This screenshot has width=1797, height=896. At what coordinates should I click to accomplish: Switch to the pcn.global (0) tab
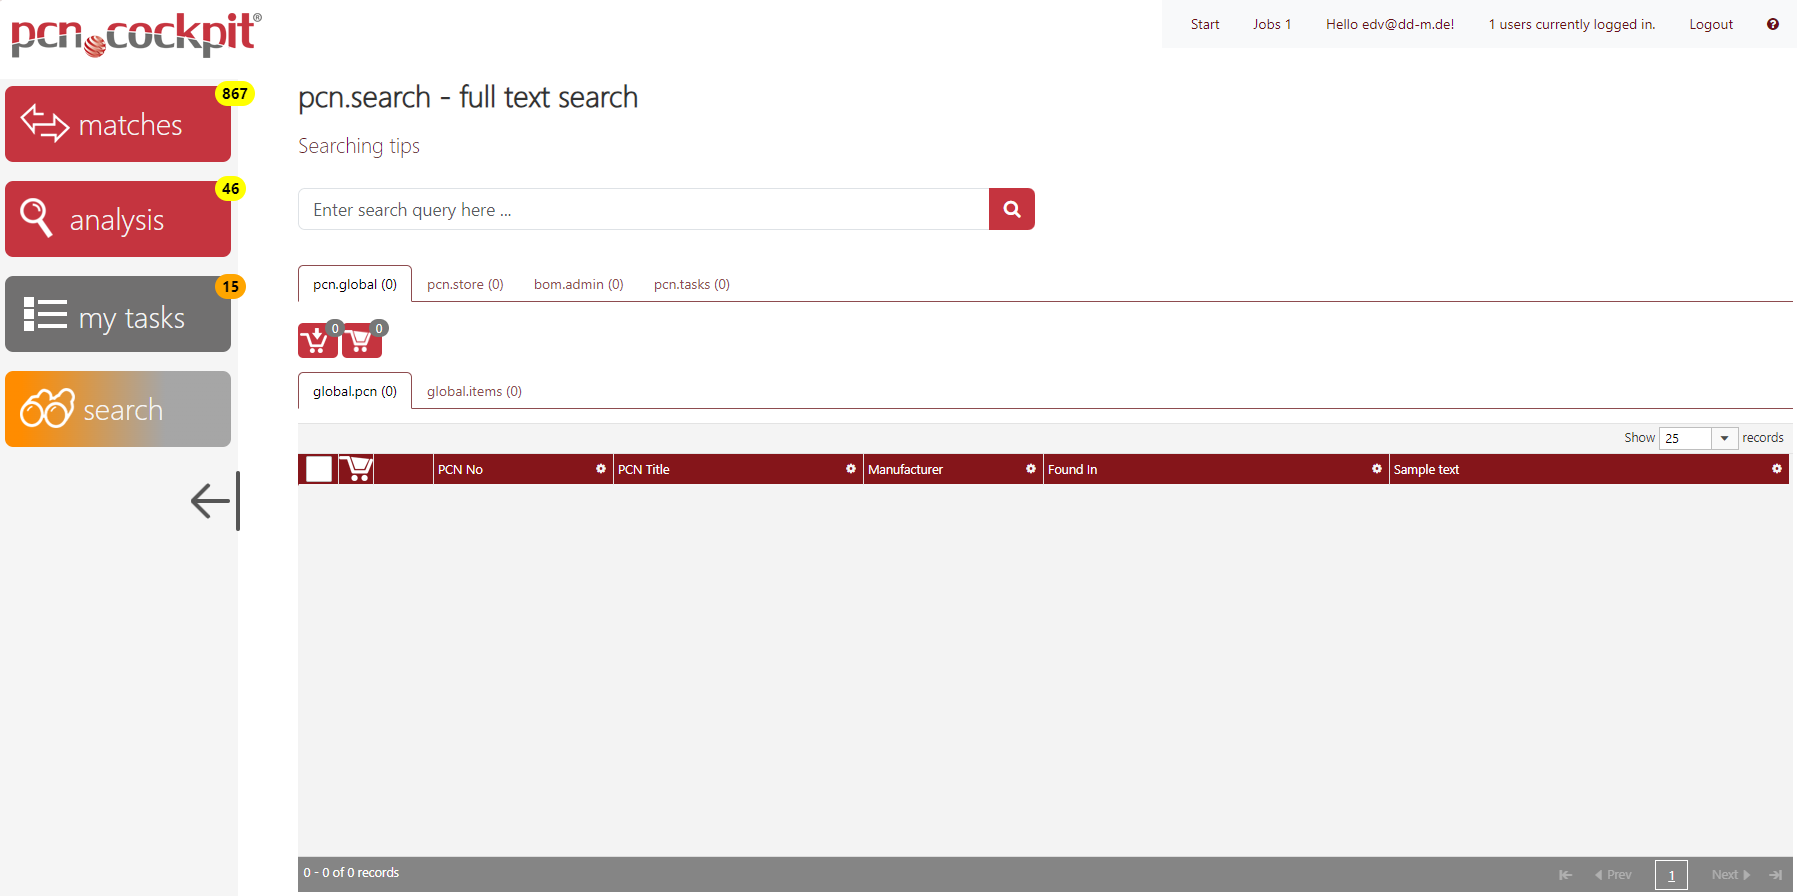click(x=355, y=284)
